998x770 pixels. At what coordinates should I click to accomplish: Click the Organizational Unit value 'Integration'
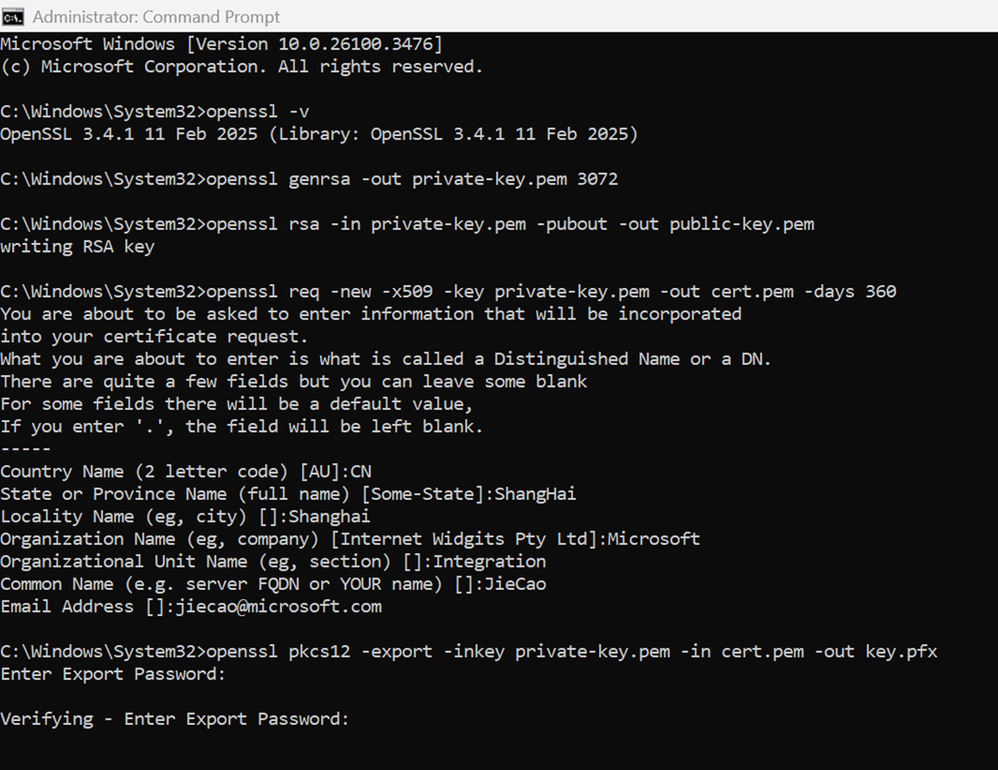tap(489, 561)
